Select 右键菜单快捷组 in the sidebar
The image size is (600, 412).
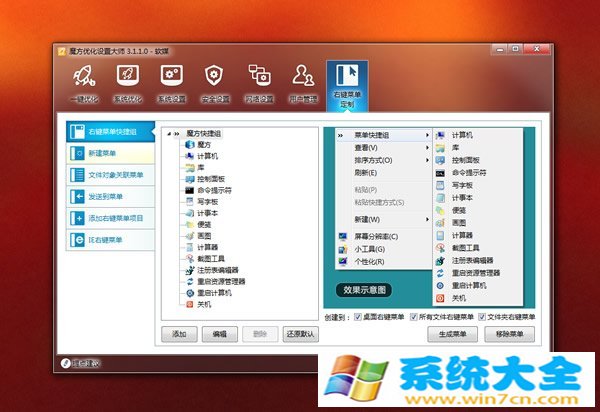coord(111,132)
